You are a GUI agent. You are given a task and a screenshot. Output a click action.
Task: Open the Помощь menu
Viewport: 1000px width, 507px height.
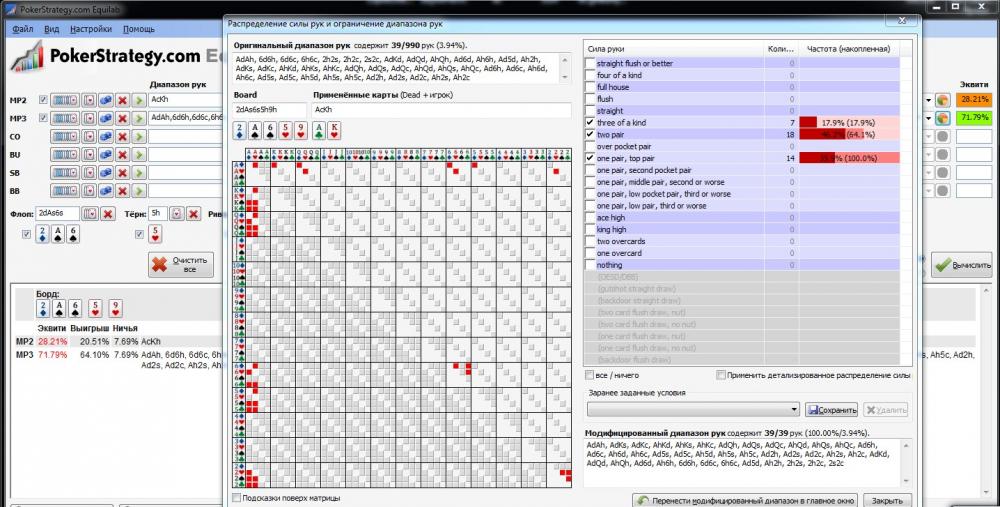[138, 29]
